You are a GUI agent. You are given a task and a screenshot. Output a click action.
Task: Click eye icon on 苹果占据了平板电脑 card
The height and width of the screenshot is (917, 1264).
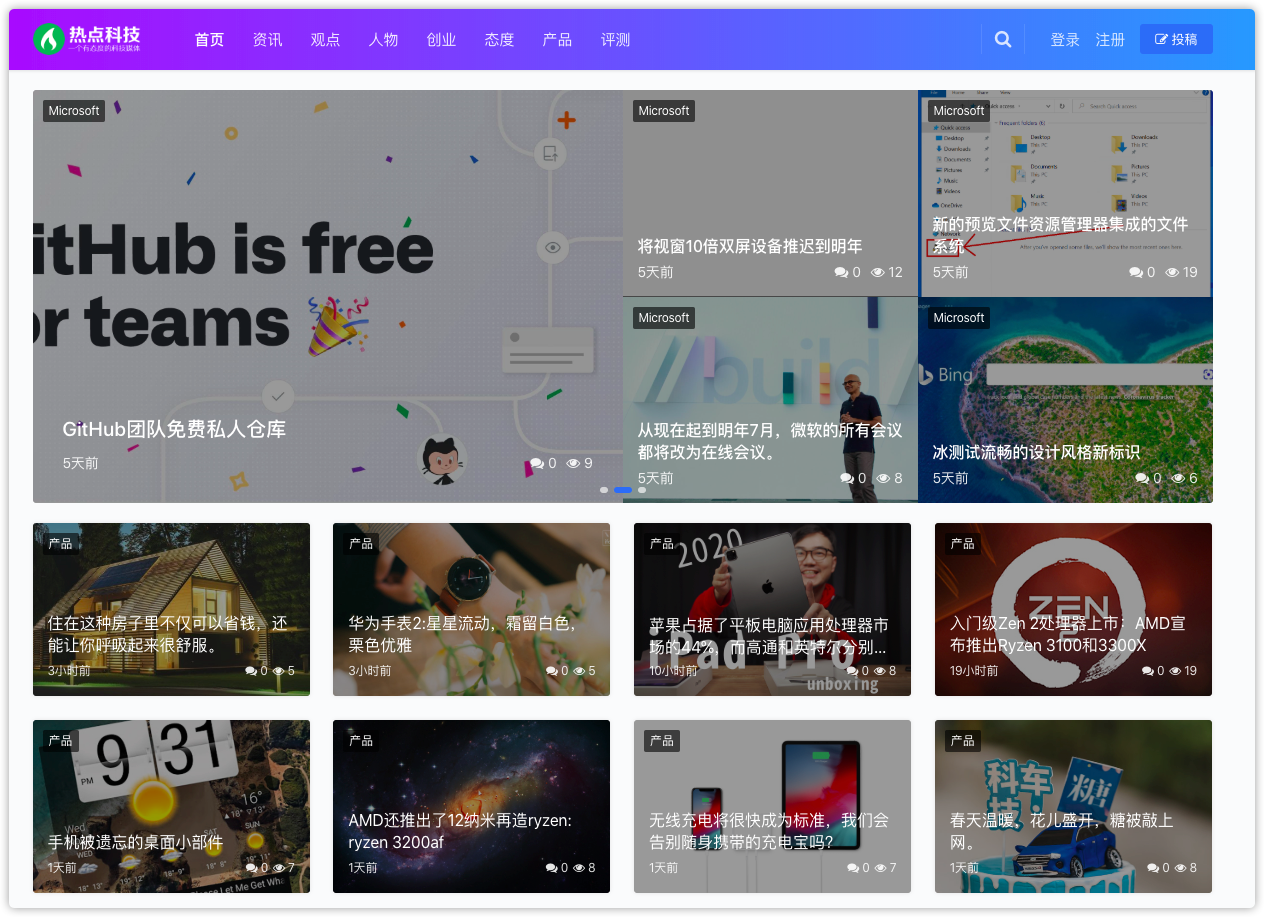(x=881, y=671)
